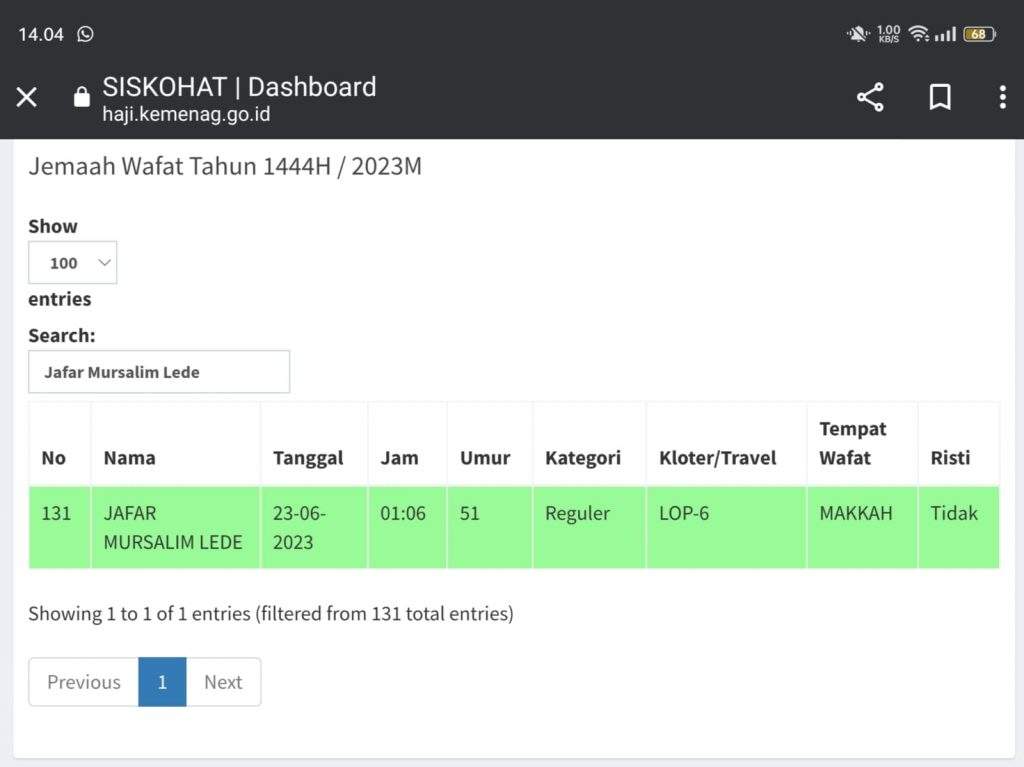Open the Show entries dropdown

pos(72,263)
